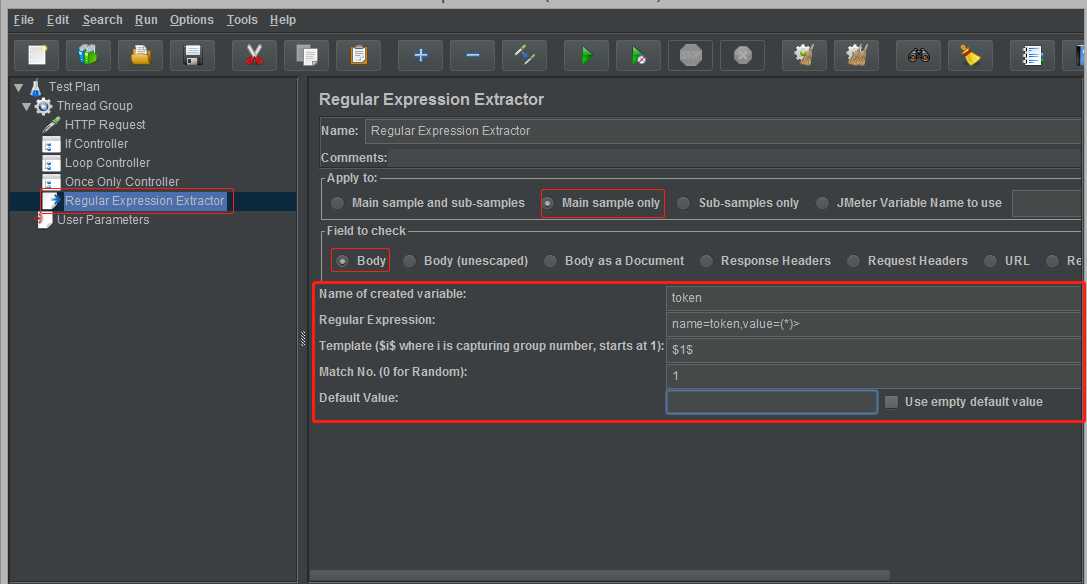This screenshot has height=584, width=1087.
Task: Open the Search menu
Action: pyautogui.click(x=103, y=19)
